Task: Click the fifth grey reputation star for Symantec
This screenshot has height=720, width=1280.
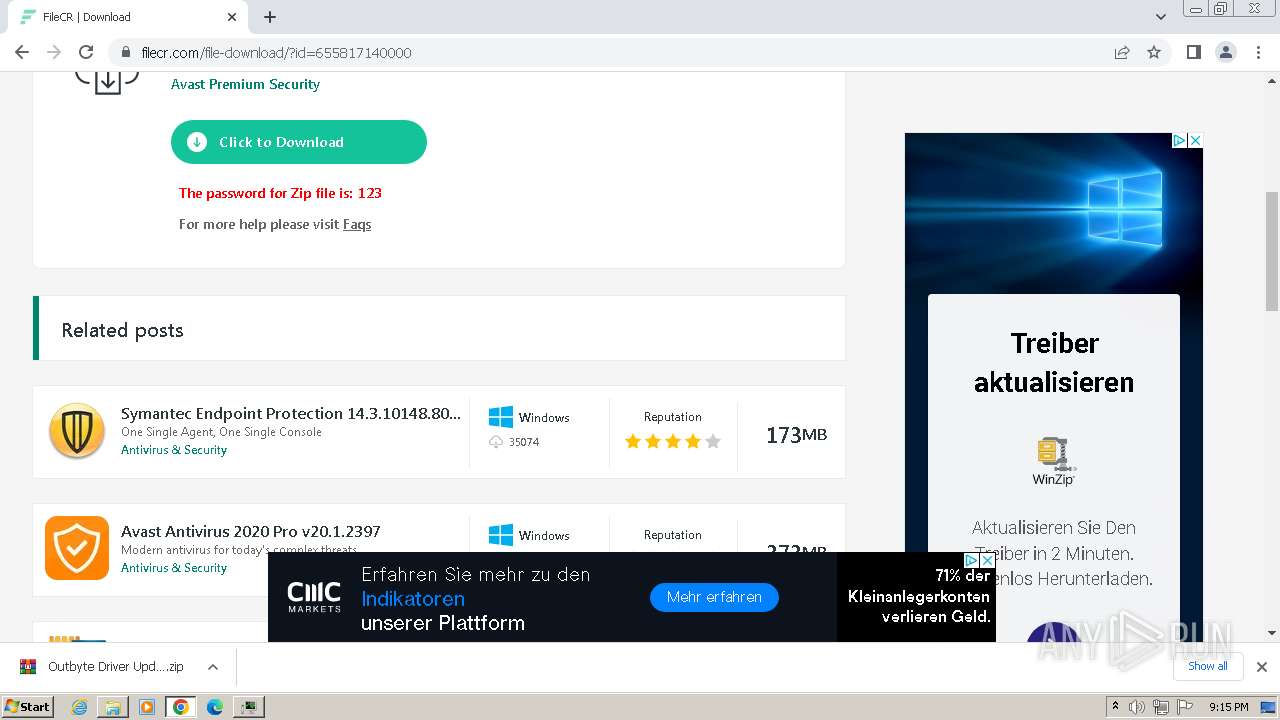Action: tap(713, 441)
